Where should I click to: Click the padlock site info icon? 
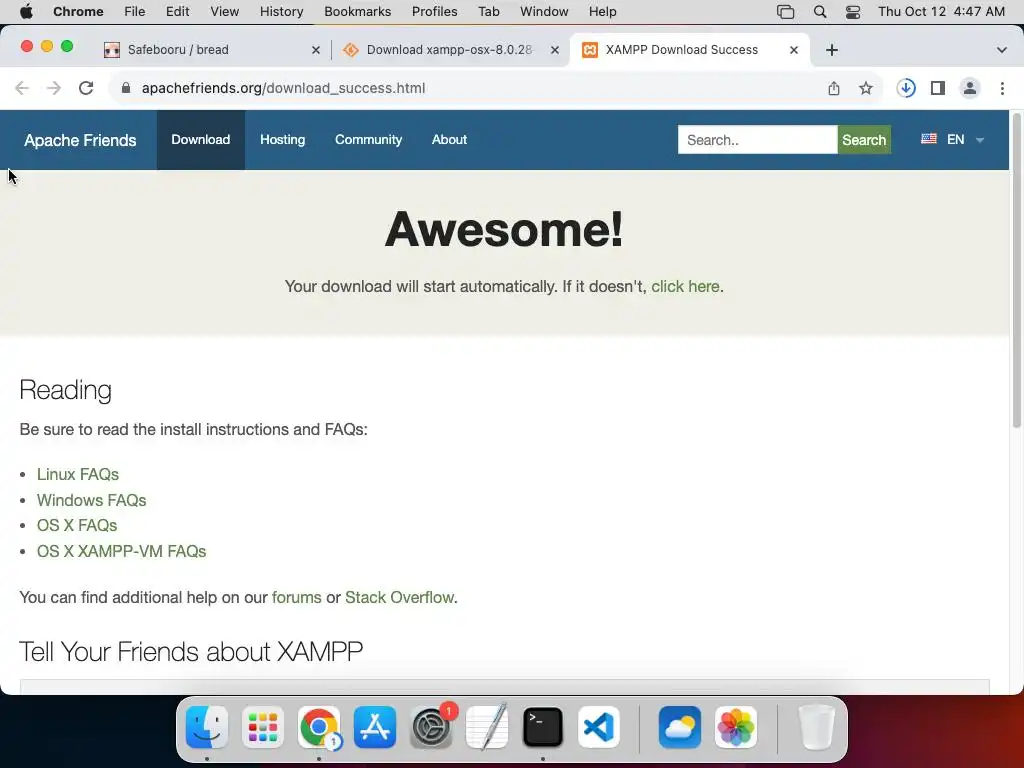[x=126, y=88]
